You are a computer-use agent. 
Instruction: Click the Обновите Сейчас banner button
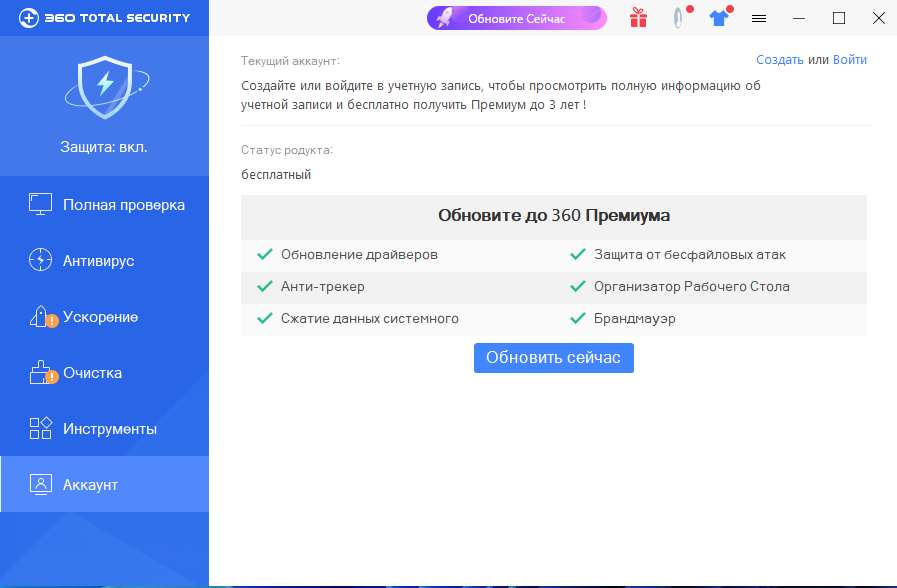point(517,18)
